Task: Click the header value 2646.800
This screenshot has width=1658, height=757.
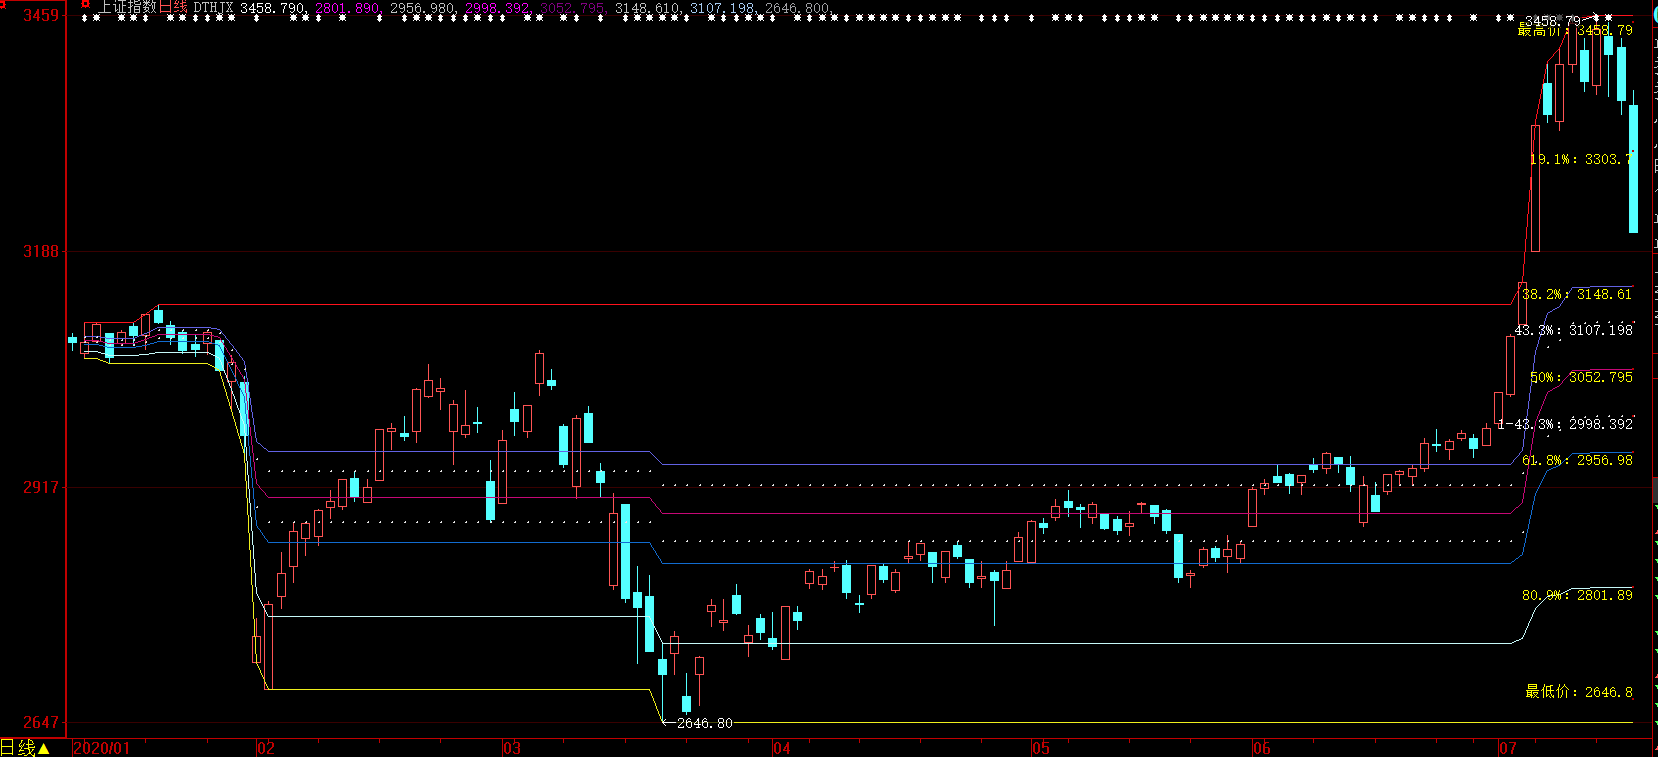Action: tap(798, 8)
